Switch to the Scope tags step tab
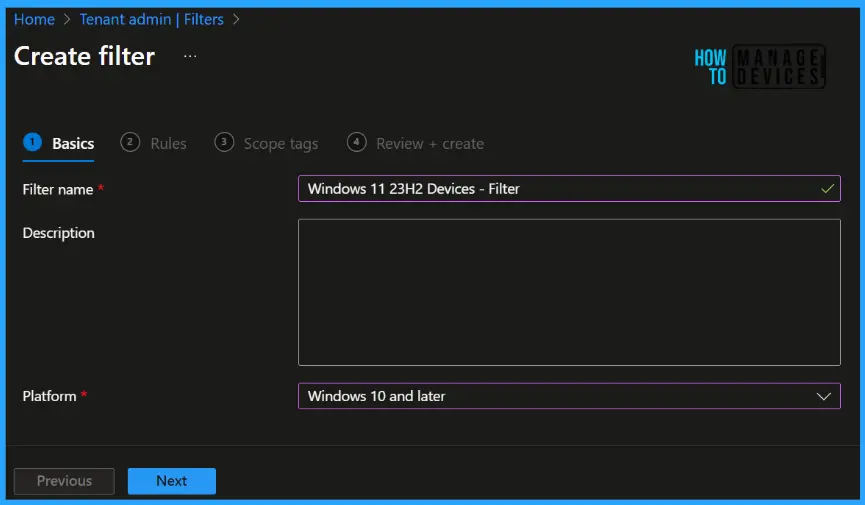This screenshot has height=505, width=865. coord(266,143)
